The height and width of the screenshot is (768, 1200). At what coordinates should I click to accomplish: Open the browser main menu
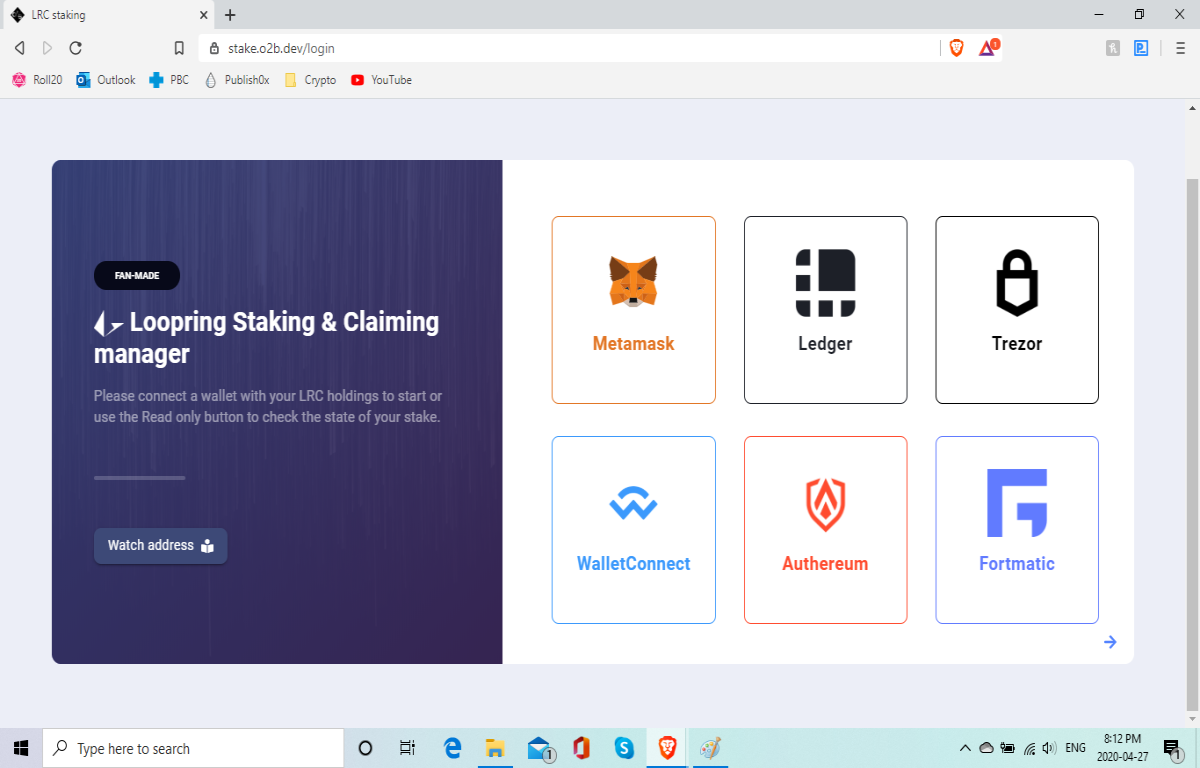coord(1181,48)
